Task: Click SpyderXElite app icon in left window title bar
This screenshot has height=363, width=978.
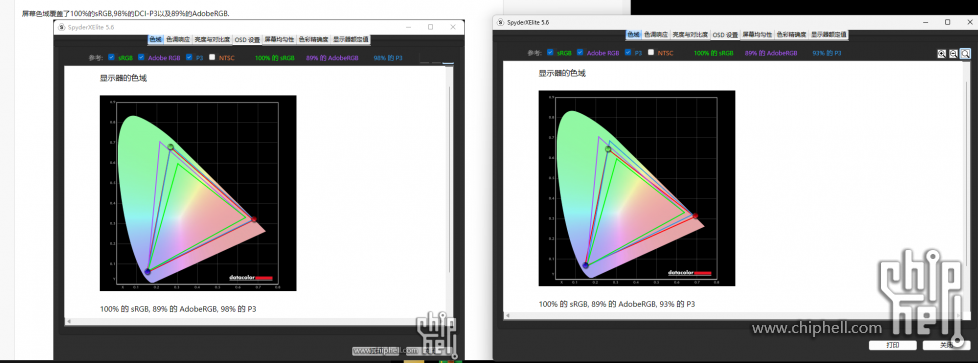Action: click(x=62, y=27)
